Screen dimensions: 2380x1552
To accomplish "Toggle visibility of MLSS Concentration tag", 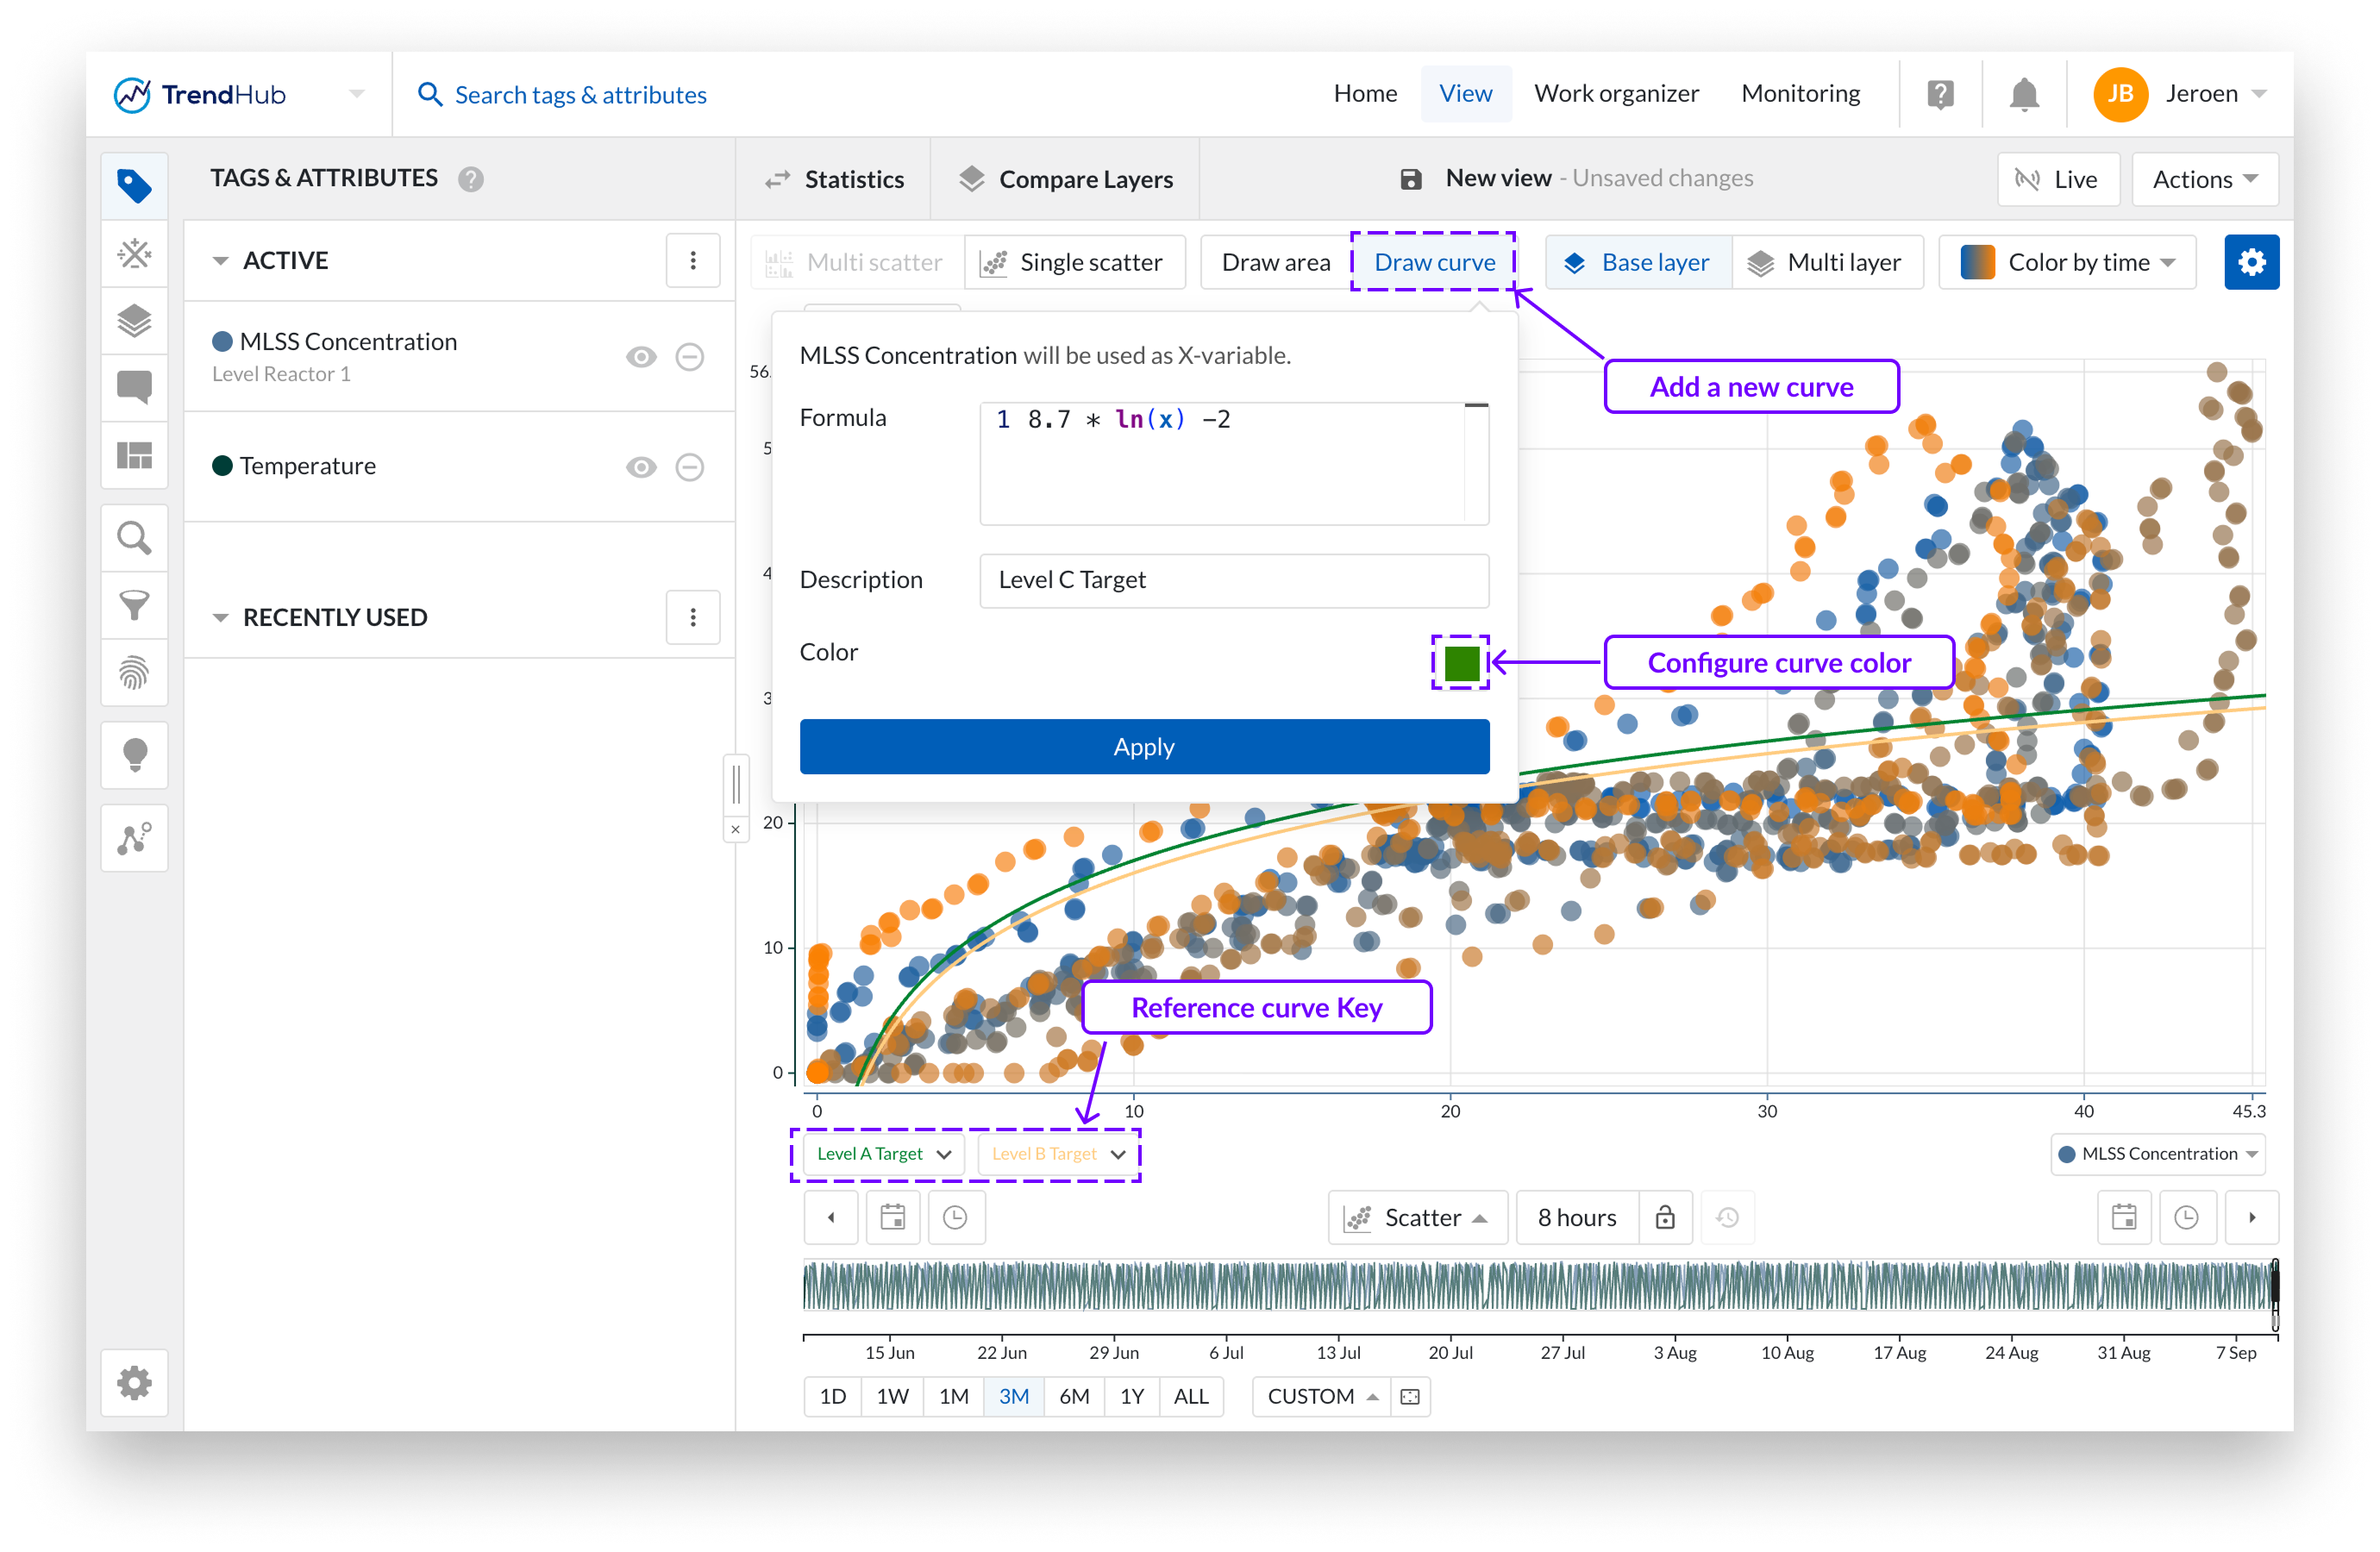I will [x=641, y=357].
